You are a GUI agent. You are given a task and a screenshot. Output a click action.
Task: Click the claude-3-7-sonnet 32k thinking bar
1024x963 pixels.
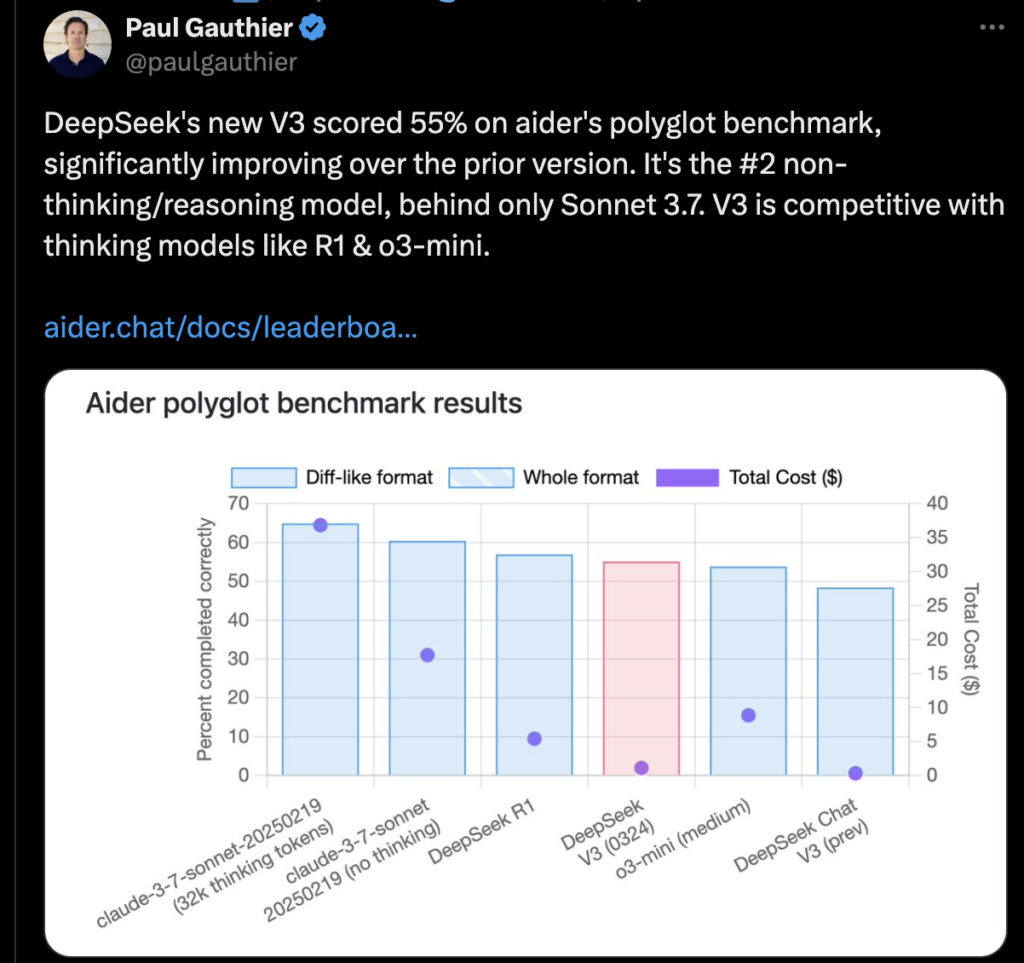click(x=320, y=650)
